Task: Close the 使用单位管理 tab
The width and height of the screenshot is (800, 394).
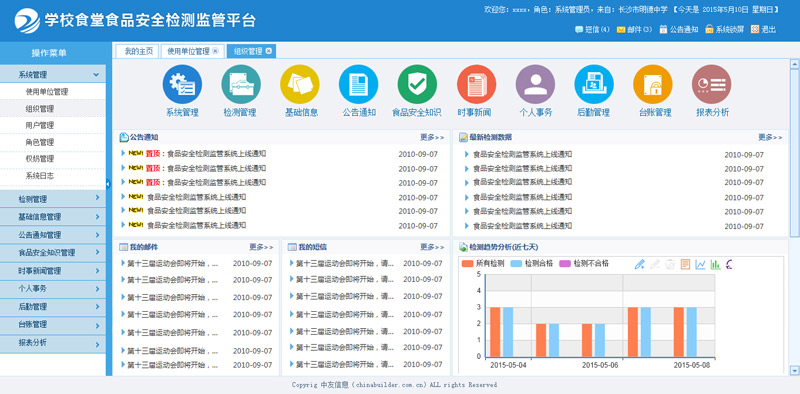Action: pyautogui.click(x=215, y=51)
